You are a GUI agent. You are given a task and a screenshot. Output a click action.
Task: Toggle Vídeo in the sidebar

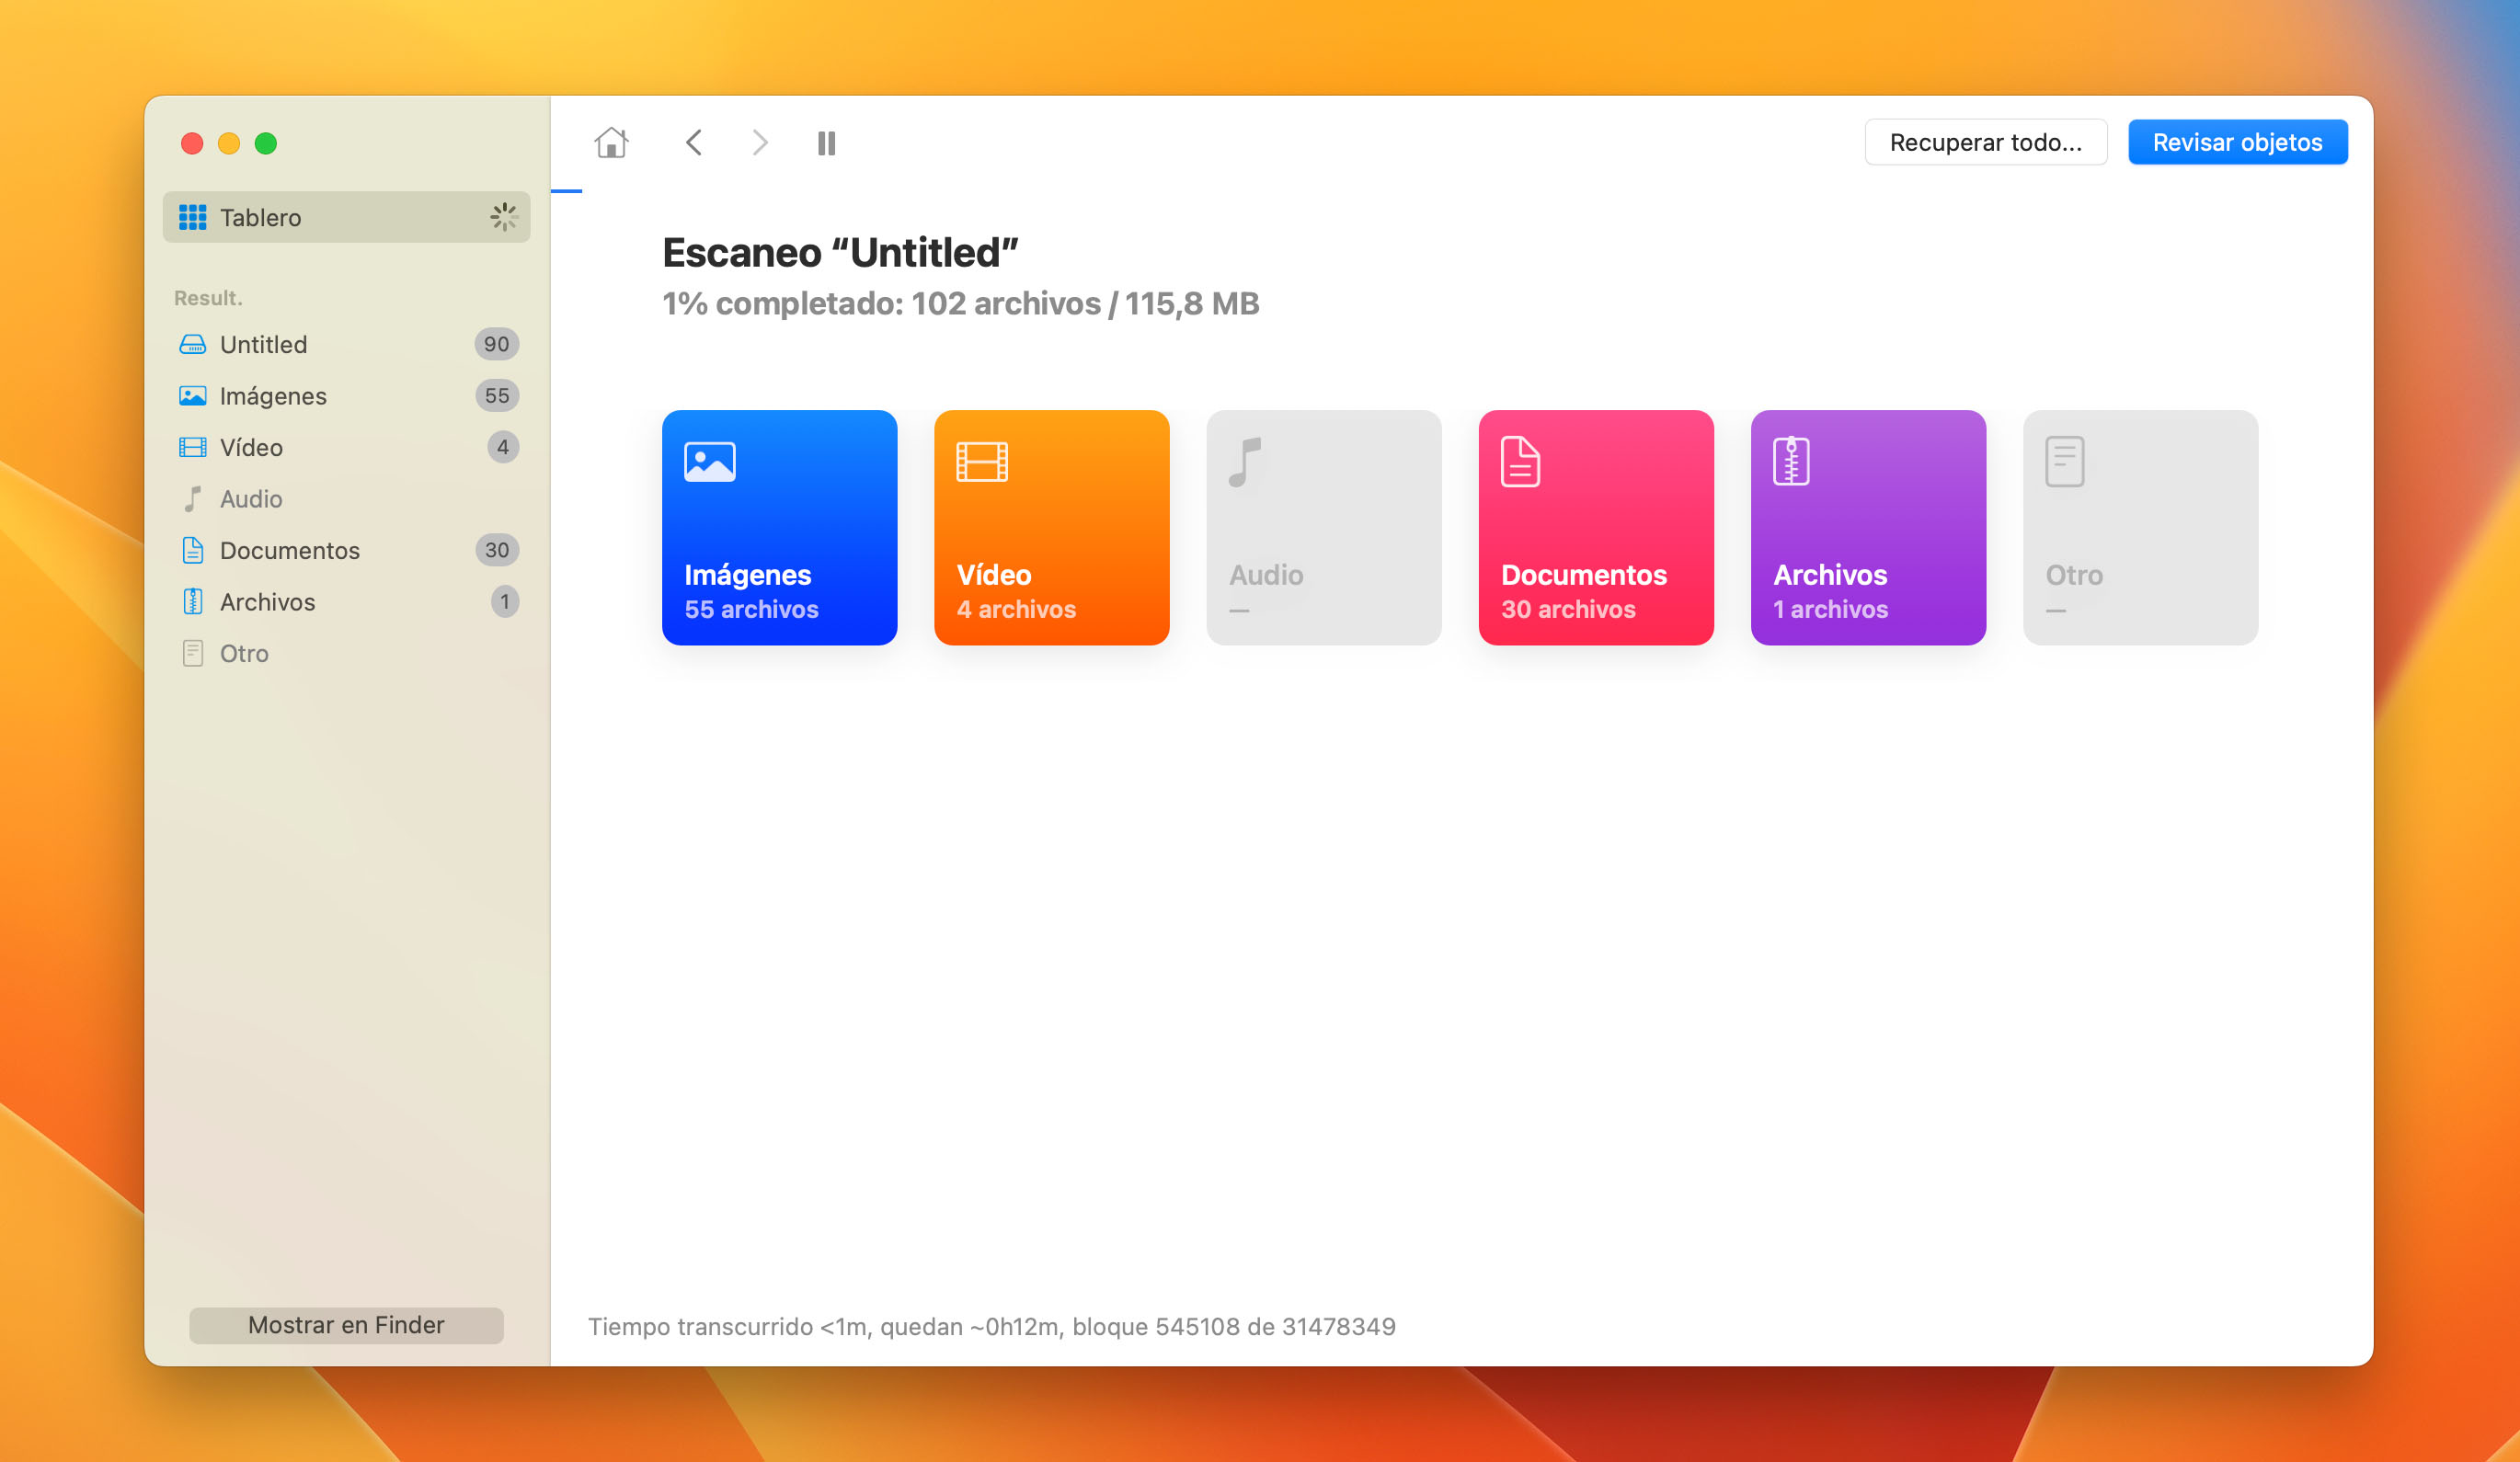(250, 446)
